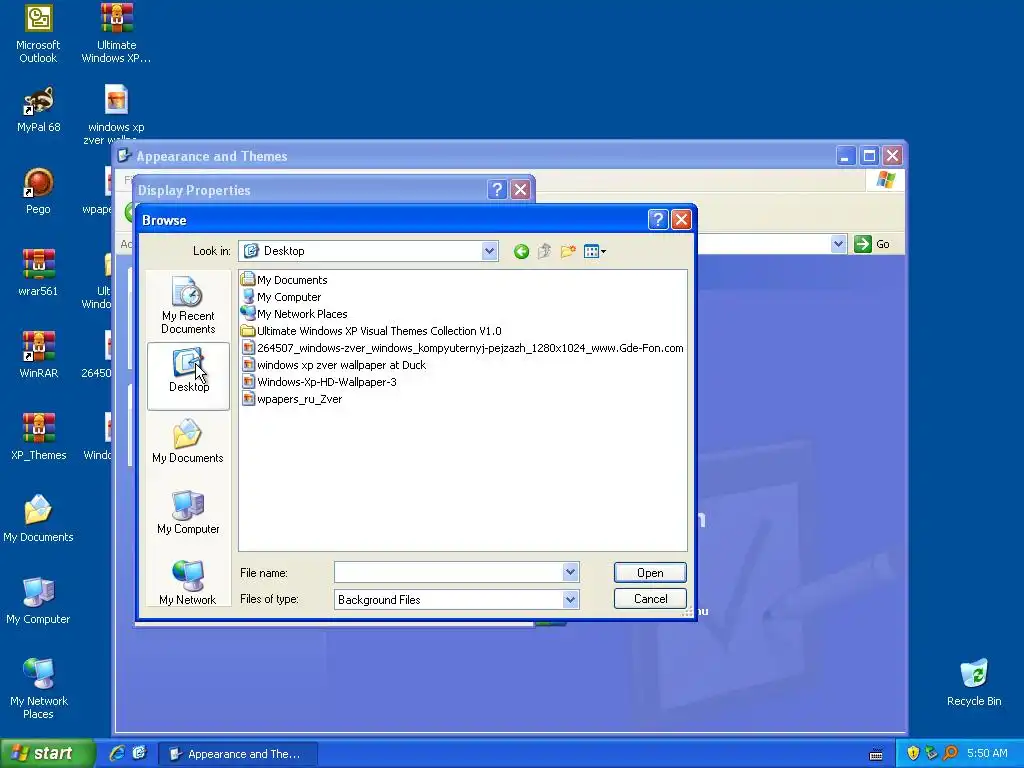Create a new folder with the toolbar icon
This screenshot has width=1024, height=768.
point(568,251)
